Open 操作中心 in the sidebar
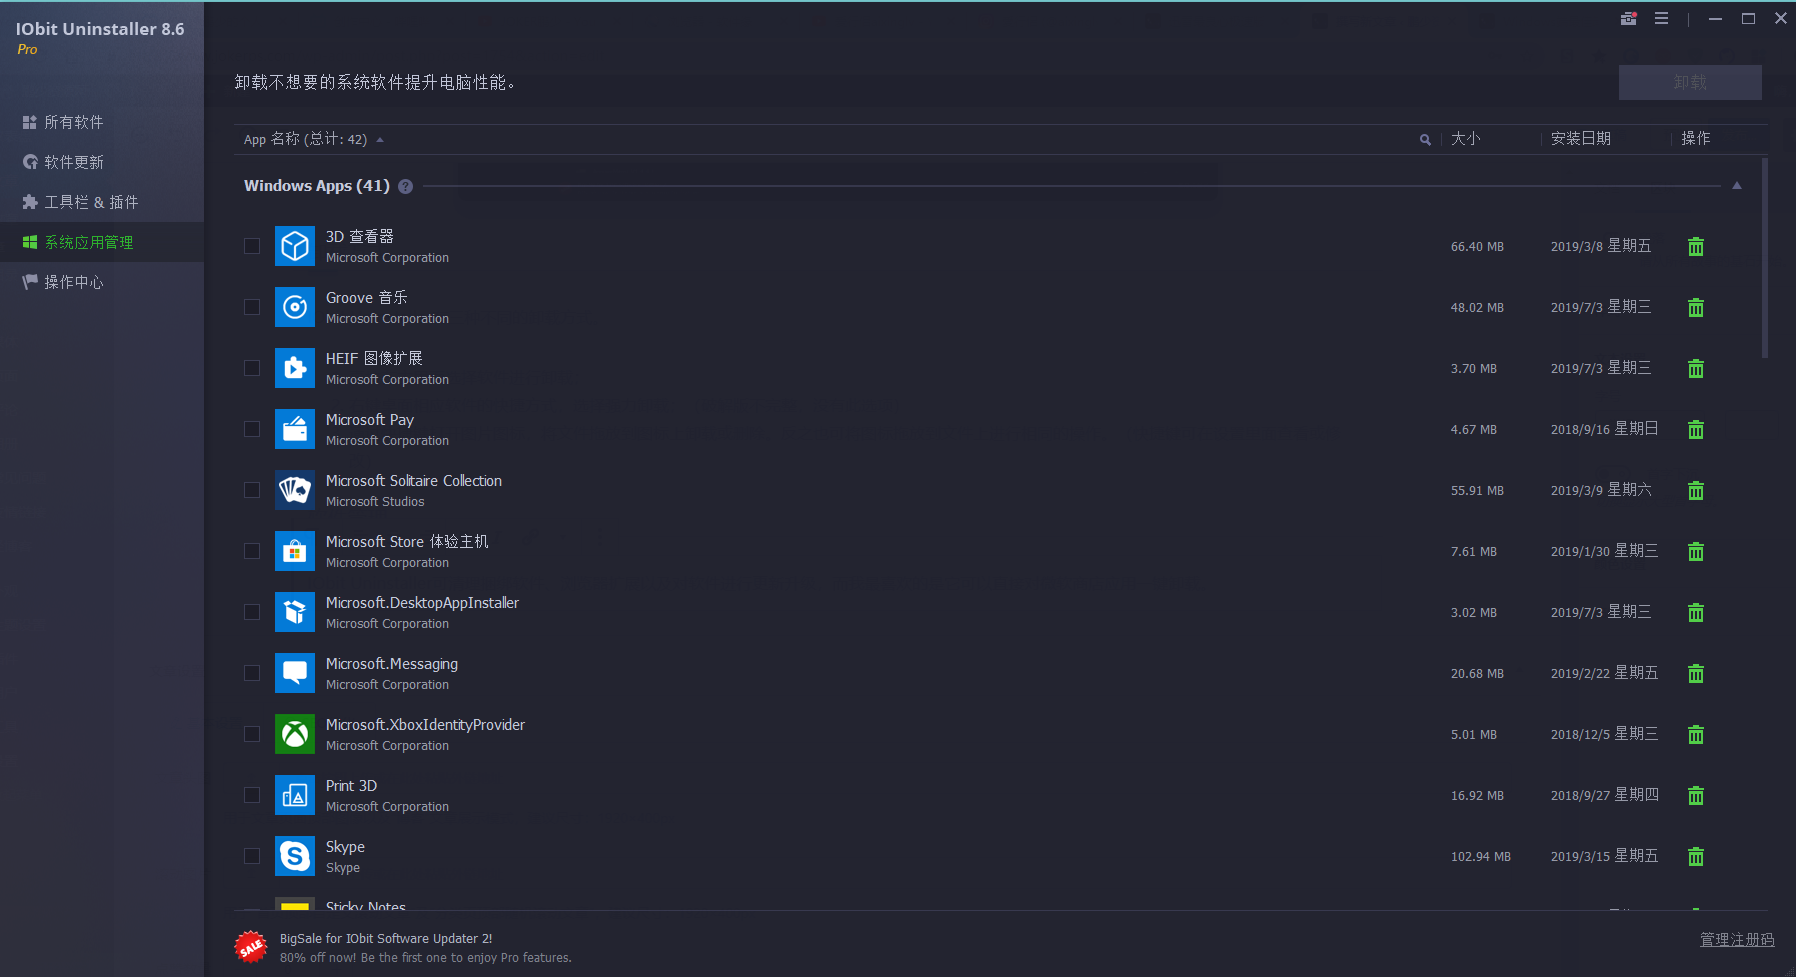Viewport: 1796px width, 977px height. (x=102, y=282)
